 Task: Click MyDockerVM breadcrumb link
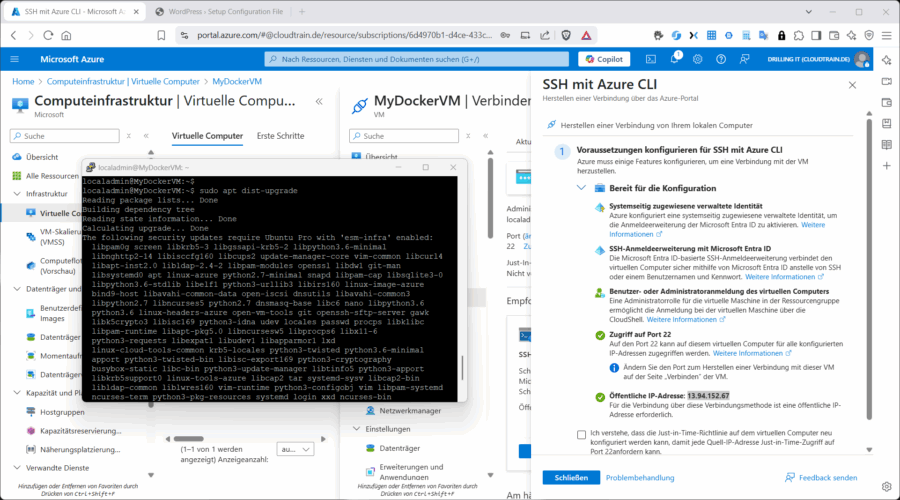(x=237, y=82)
